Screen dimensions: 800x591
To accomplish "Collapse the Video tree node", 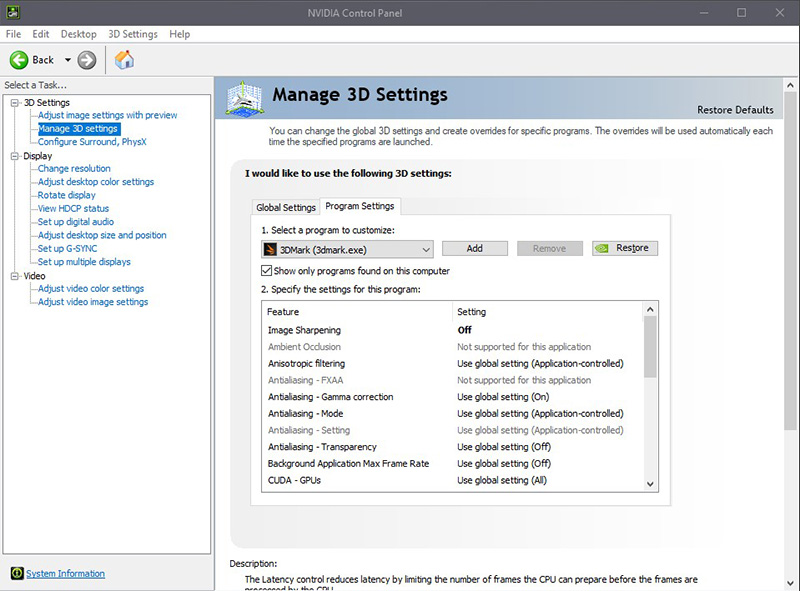I will pyautogui.click(x=15, y=276).
